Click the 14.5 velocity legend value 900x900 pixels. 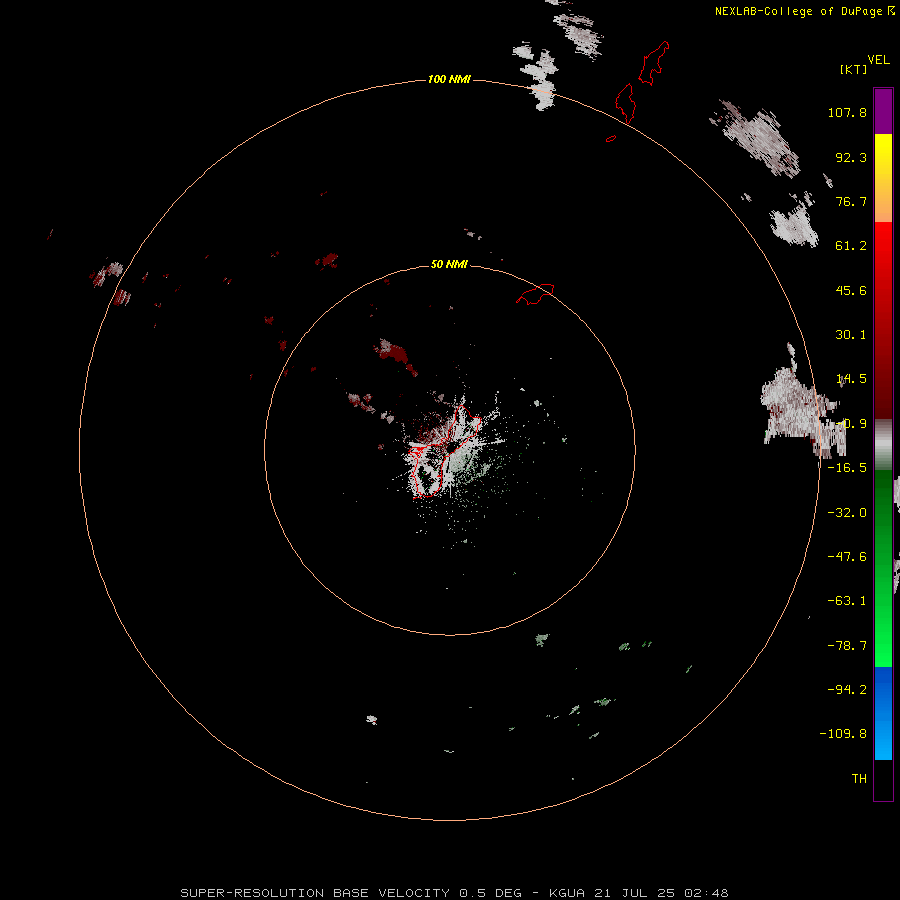pos(851,379)
